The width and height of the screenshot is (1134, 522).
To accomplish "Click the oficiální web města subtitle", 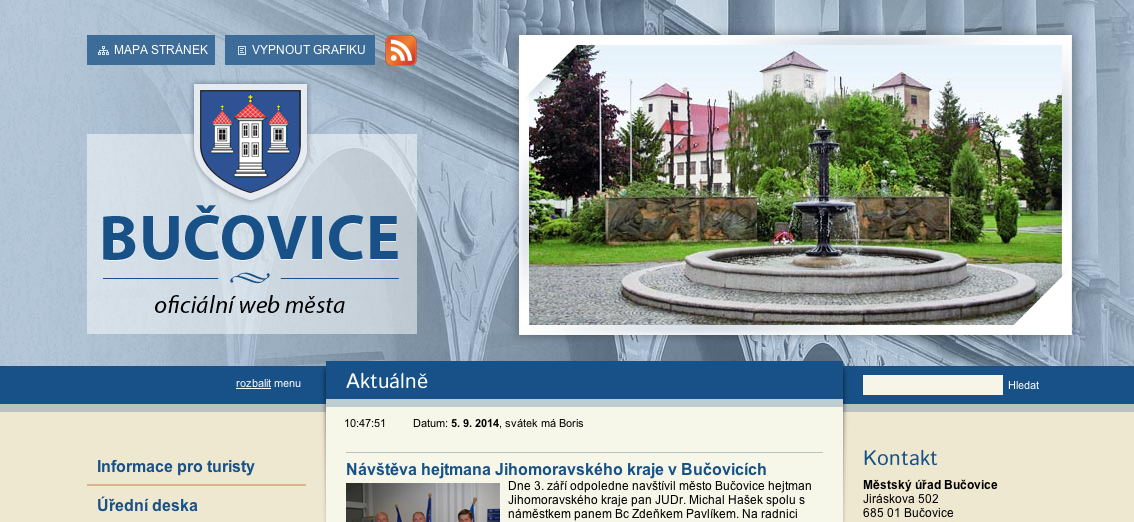I will 250,305.
